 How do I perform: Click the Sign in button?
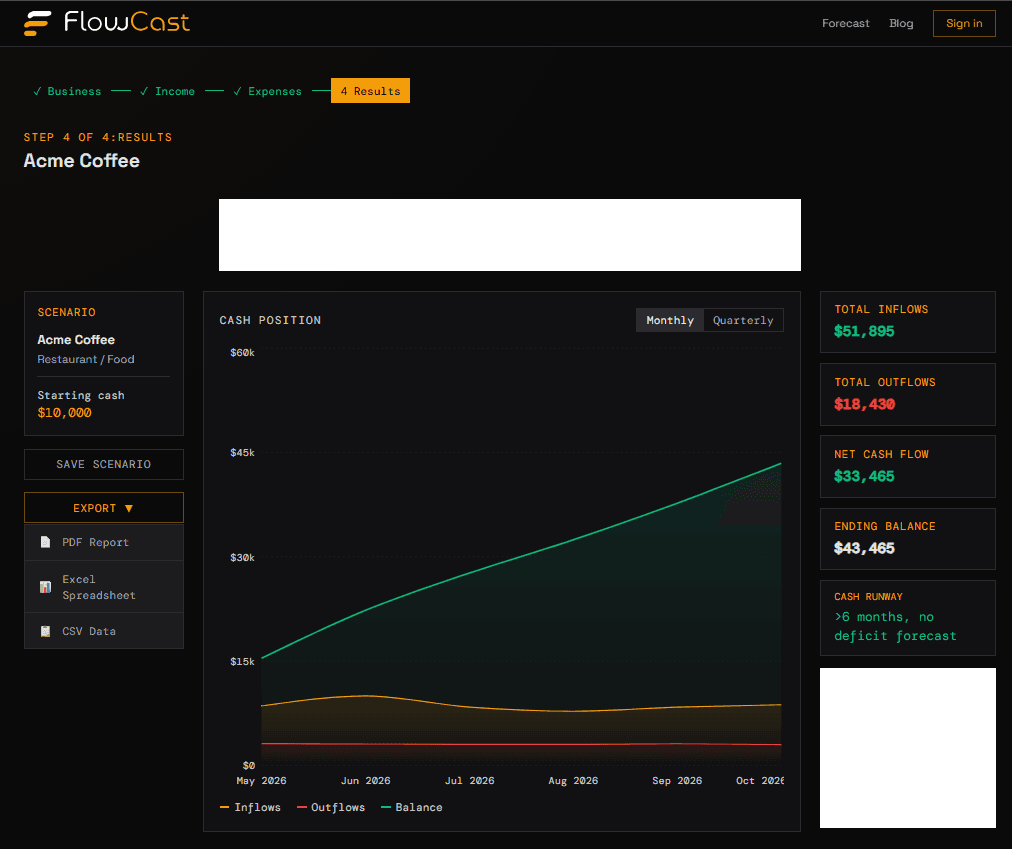[x=964, y=23]
